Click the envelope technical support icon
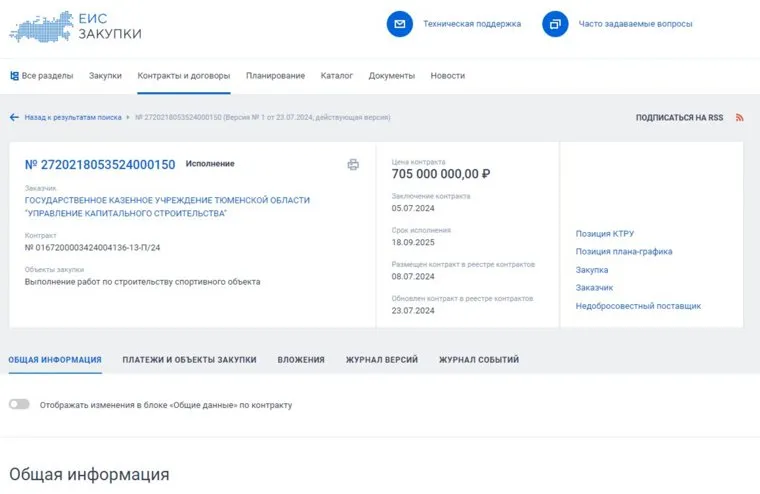 click(399, 24)
